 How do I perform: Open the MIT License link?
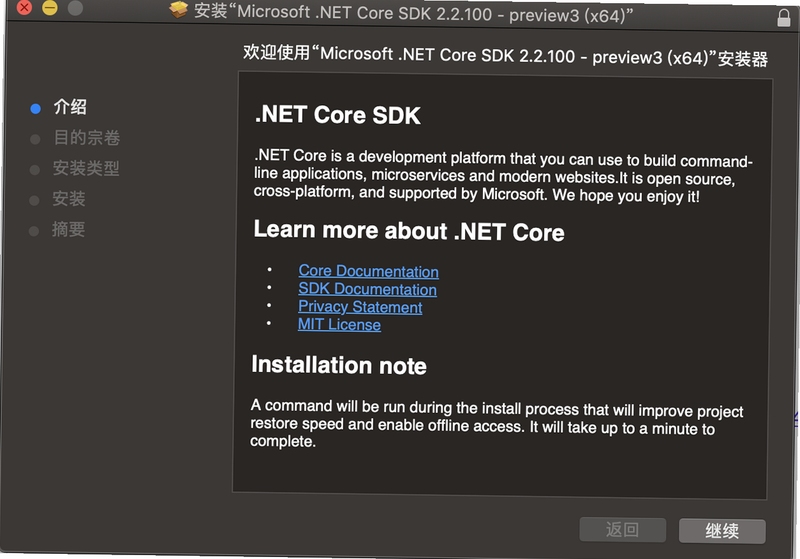[x=339, y=324]
